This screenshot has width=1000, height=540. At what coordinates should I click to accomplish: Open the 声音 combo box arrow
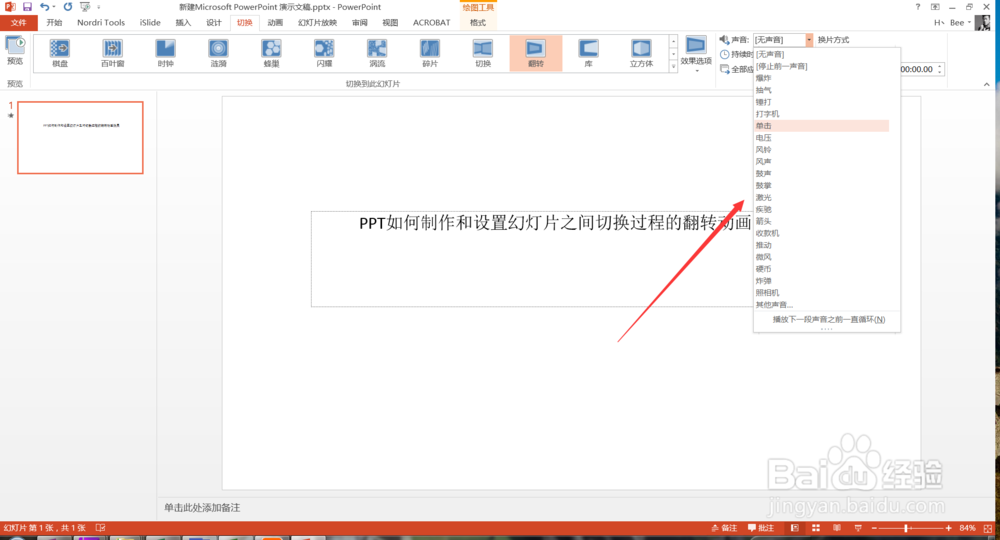[809, 40]
